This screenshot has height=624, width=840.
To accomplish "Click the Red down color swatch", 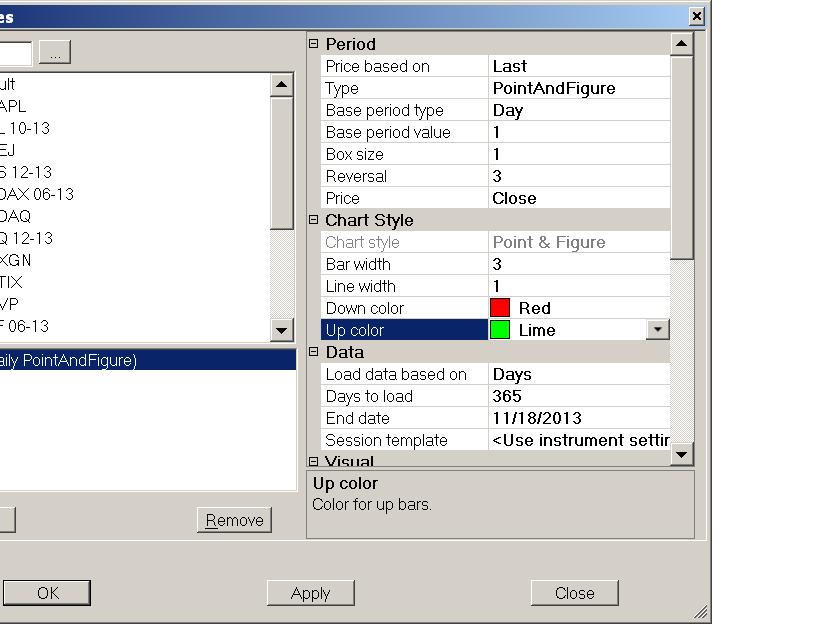I will tap(499, 308).
